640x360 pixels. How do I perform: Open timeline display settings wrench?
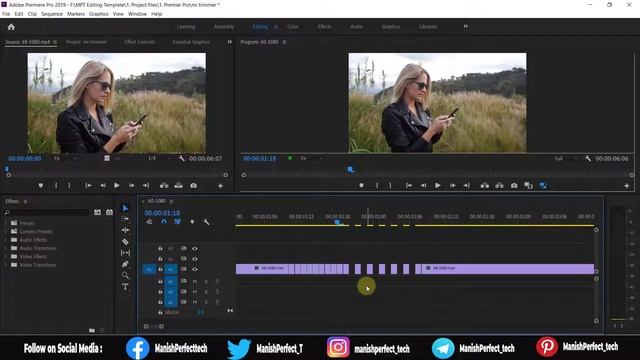(206, 222)
